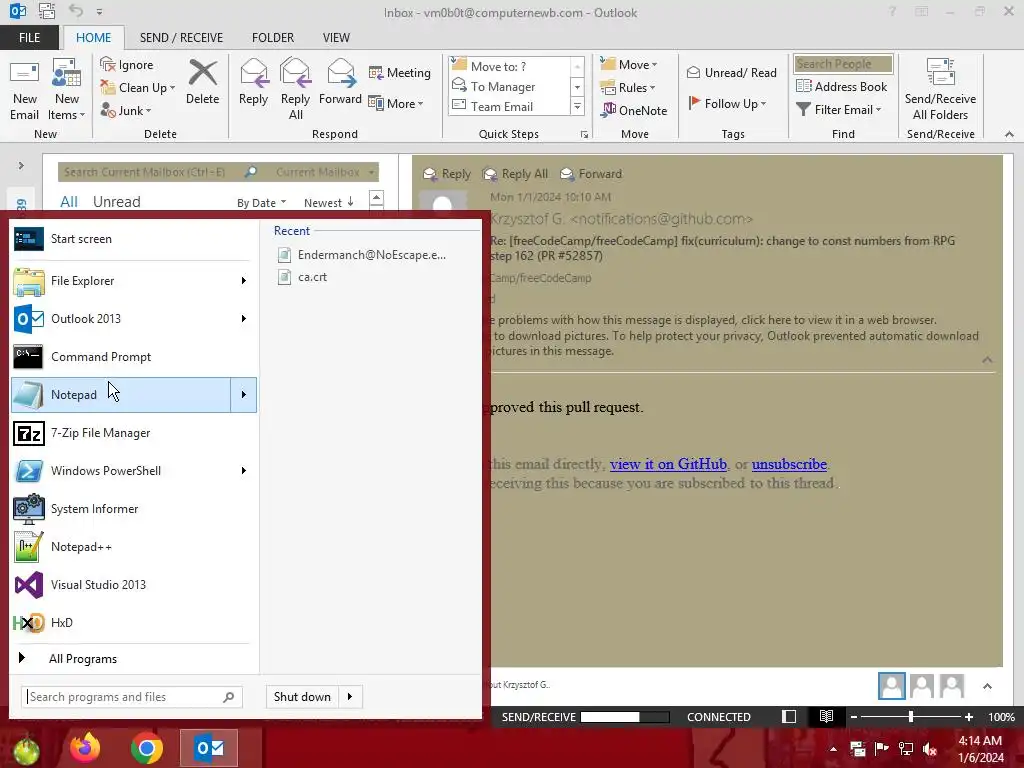The image size is (1024, 768).
Task: Click the ribbon Reply All icon
Action: (x=295, y=72)
